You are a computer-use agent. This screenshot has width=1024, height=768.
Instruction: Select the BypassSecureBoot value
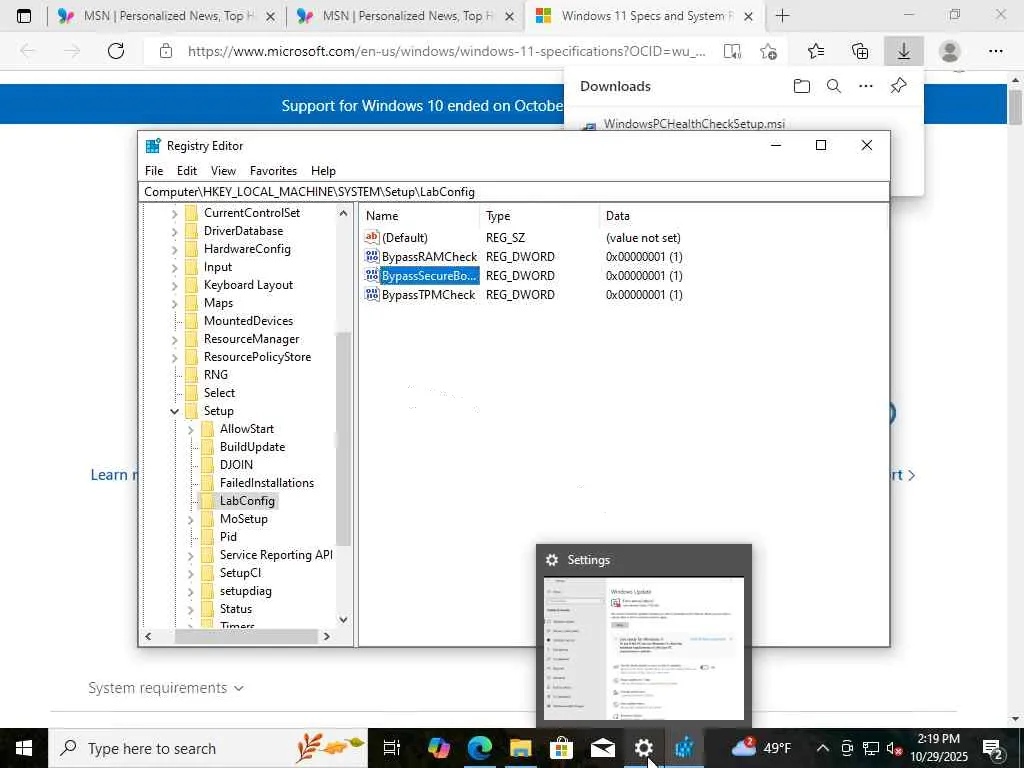(x=429, y=276)
